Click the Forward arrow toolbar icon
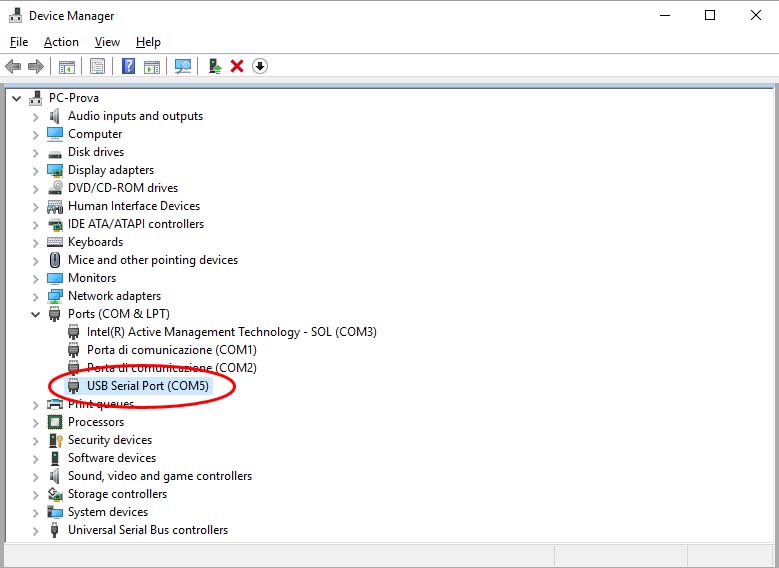The image size is (779, 568). pos(36,66)
